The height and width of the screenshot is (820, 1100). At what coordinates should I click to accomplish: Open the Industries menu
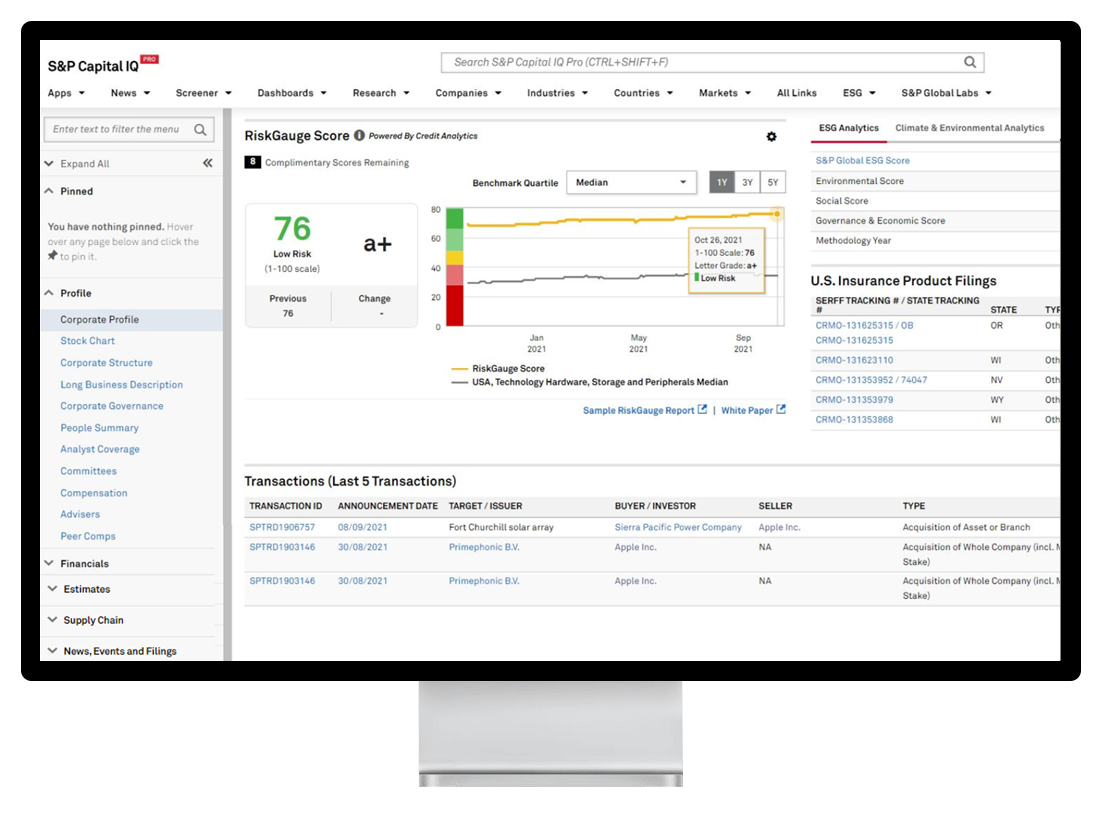pos(557,93)
